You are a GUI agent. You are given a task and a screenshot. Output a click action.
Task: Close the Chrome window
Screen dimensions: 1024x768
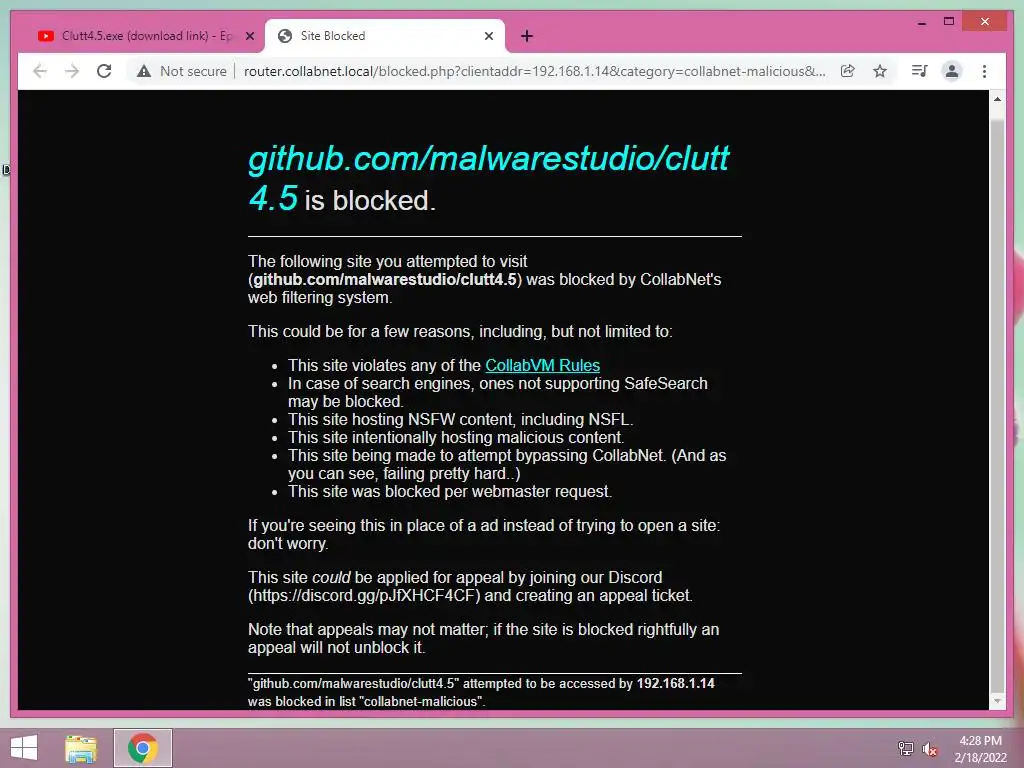tap(985, 22)
